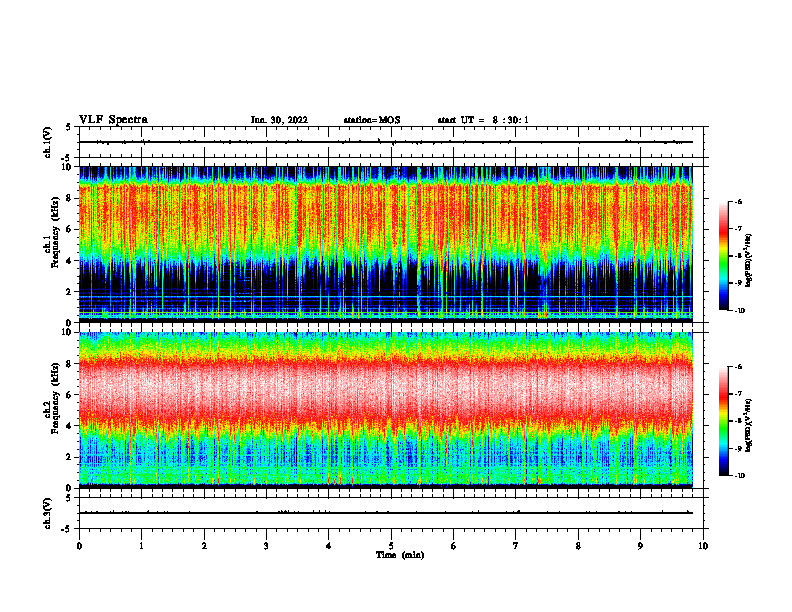The width and height of the screenshot is (792, 612).
Task: Click the "-10" label on ch.2 colorbar
Action: point(740,476)
